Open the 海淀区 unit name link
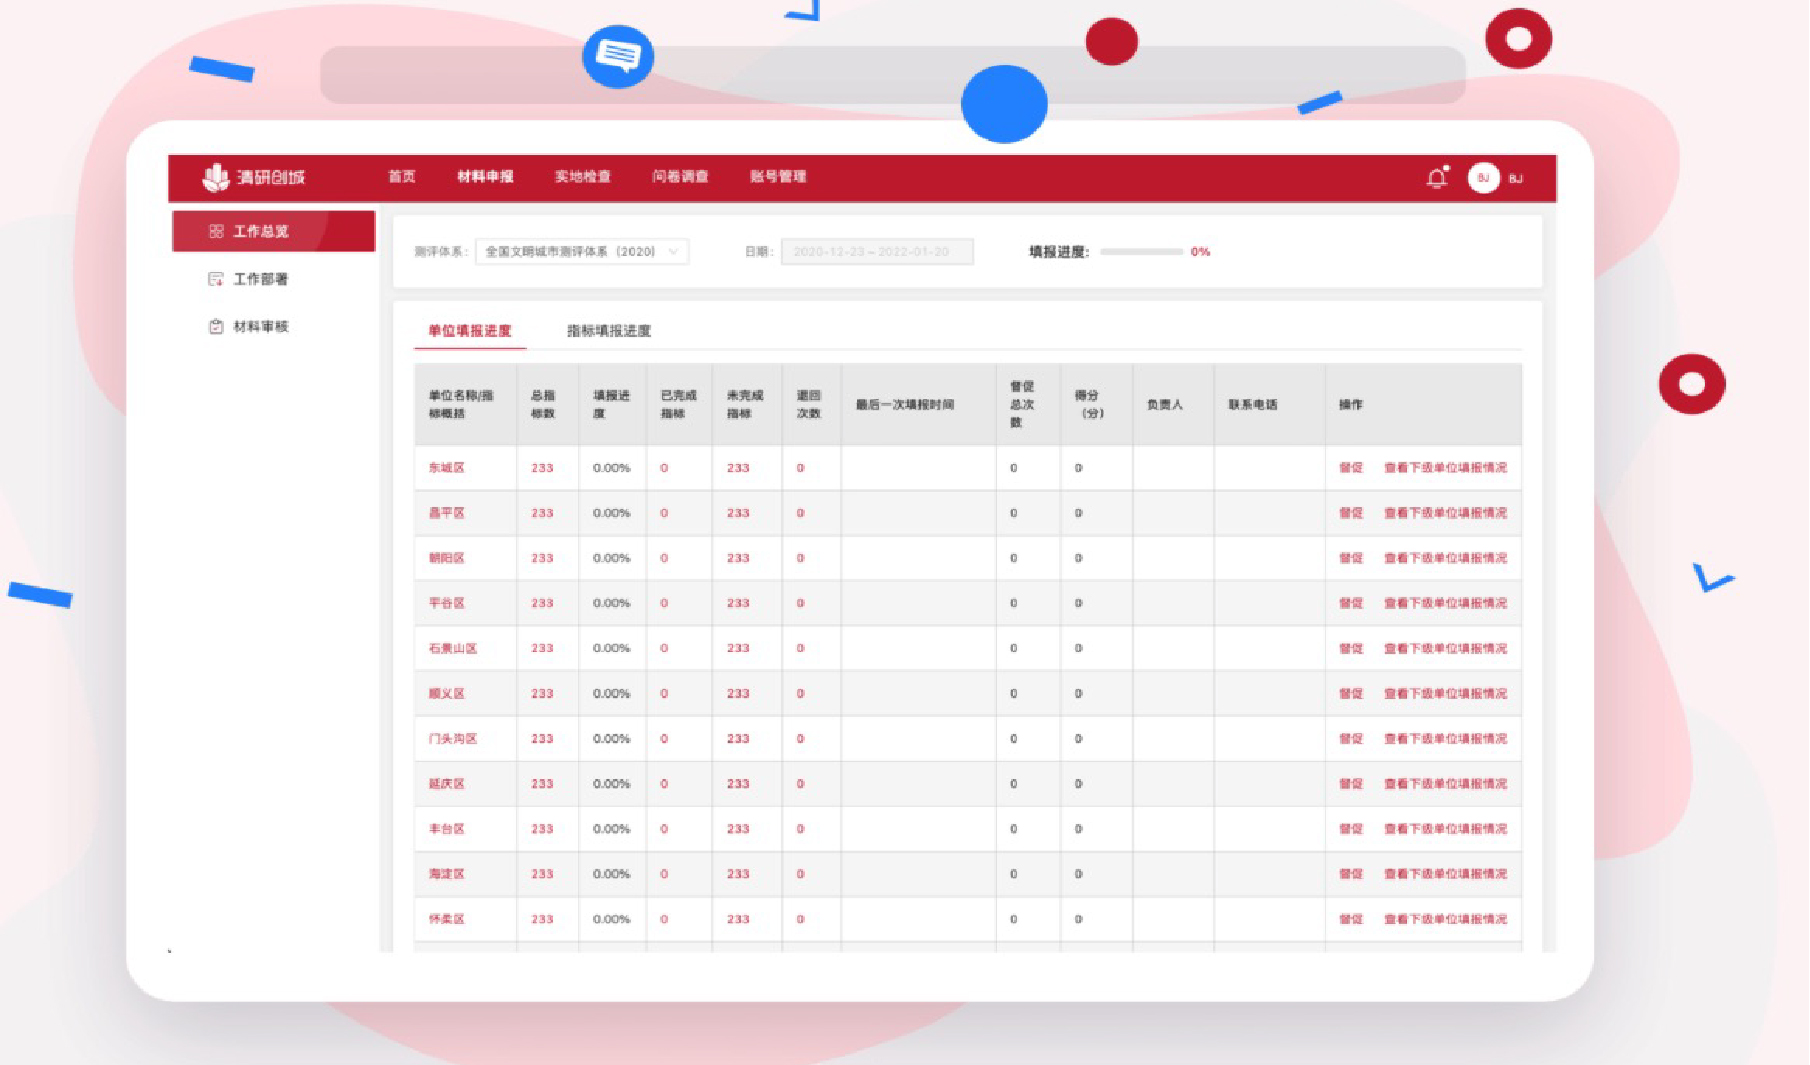 446,874
